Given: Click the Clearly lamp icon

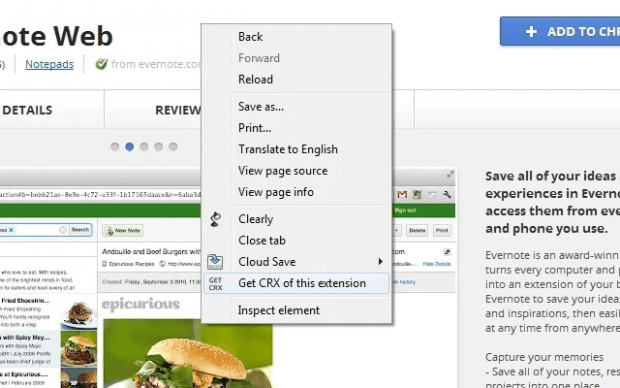Looking at the screenshot, I should click(x=215, y=219).
